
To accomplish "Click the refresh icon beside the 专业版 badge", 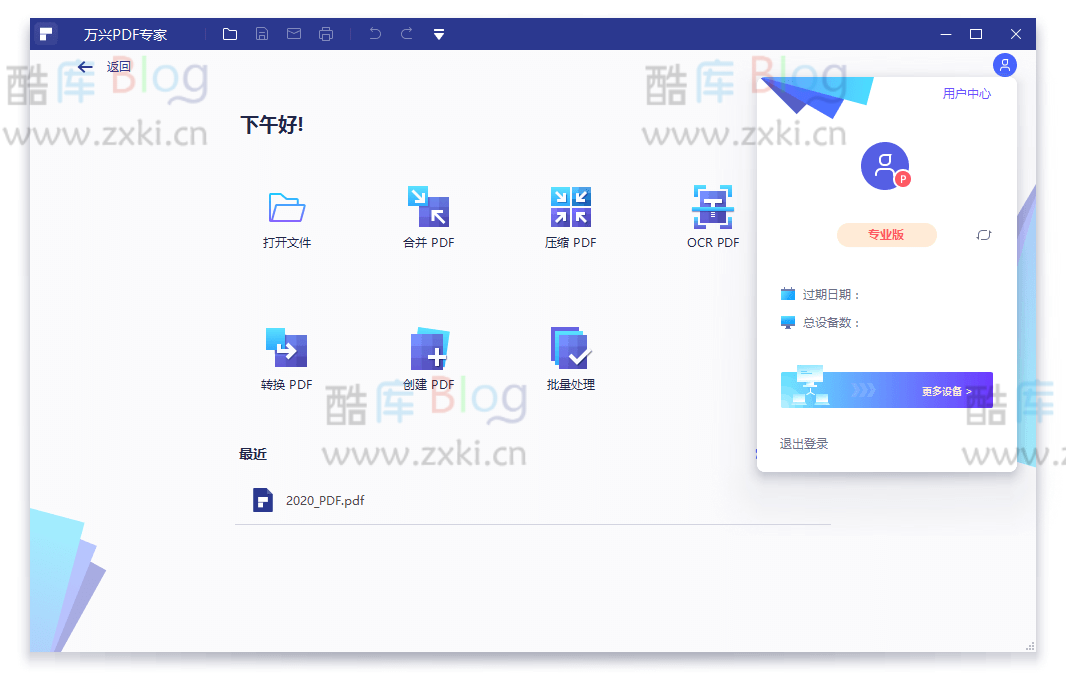I will point(983,234).
